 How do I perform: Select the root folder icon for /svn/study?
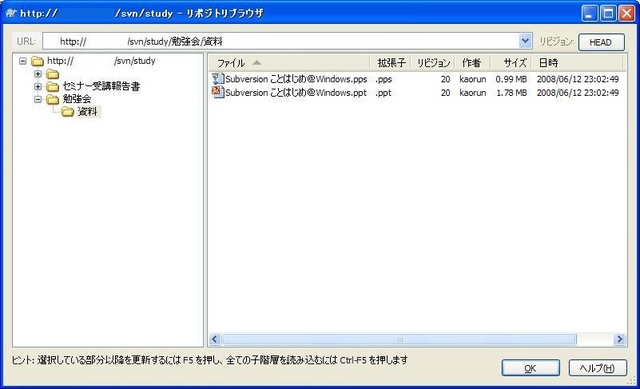(x=38, y=62)
